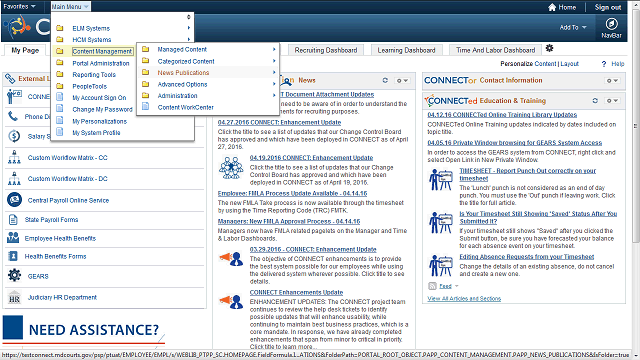Click the RSS Feed icon

pos(432,286)
